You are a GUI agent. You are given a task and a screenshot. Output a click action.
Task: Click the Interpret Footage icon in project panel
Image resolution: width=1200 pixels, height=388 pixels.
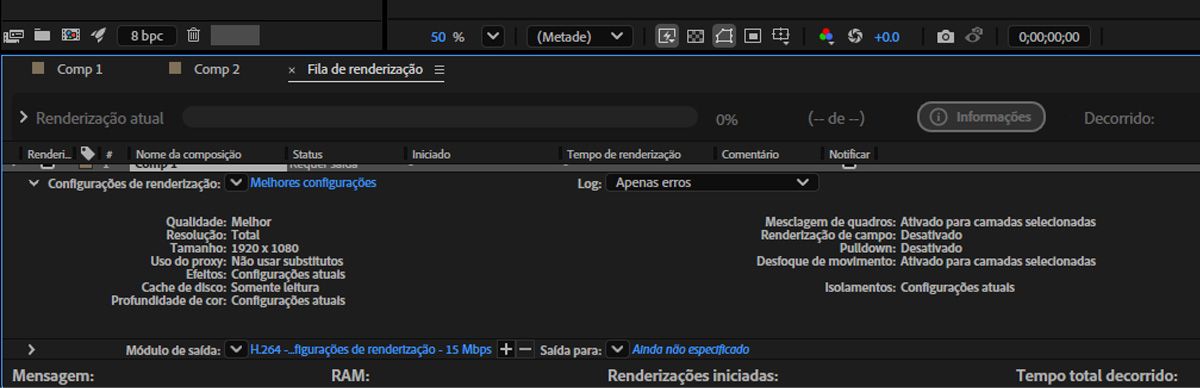point(13,35)
